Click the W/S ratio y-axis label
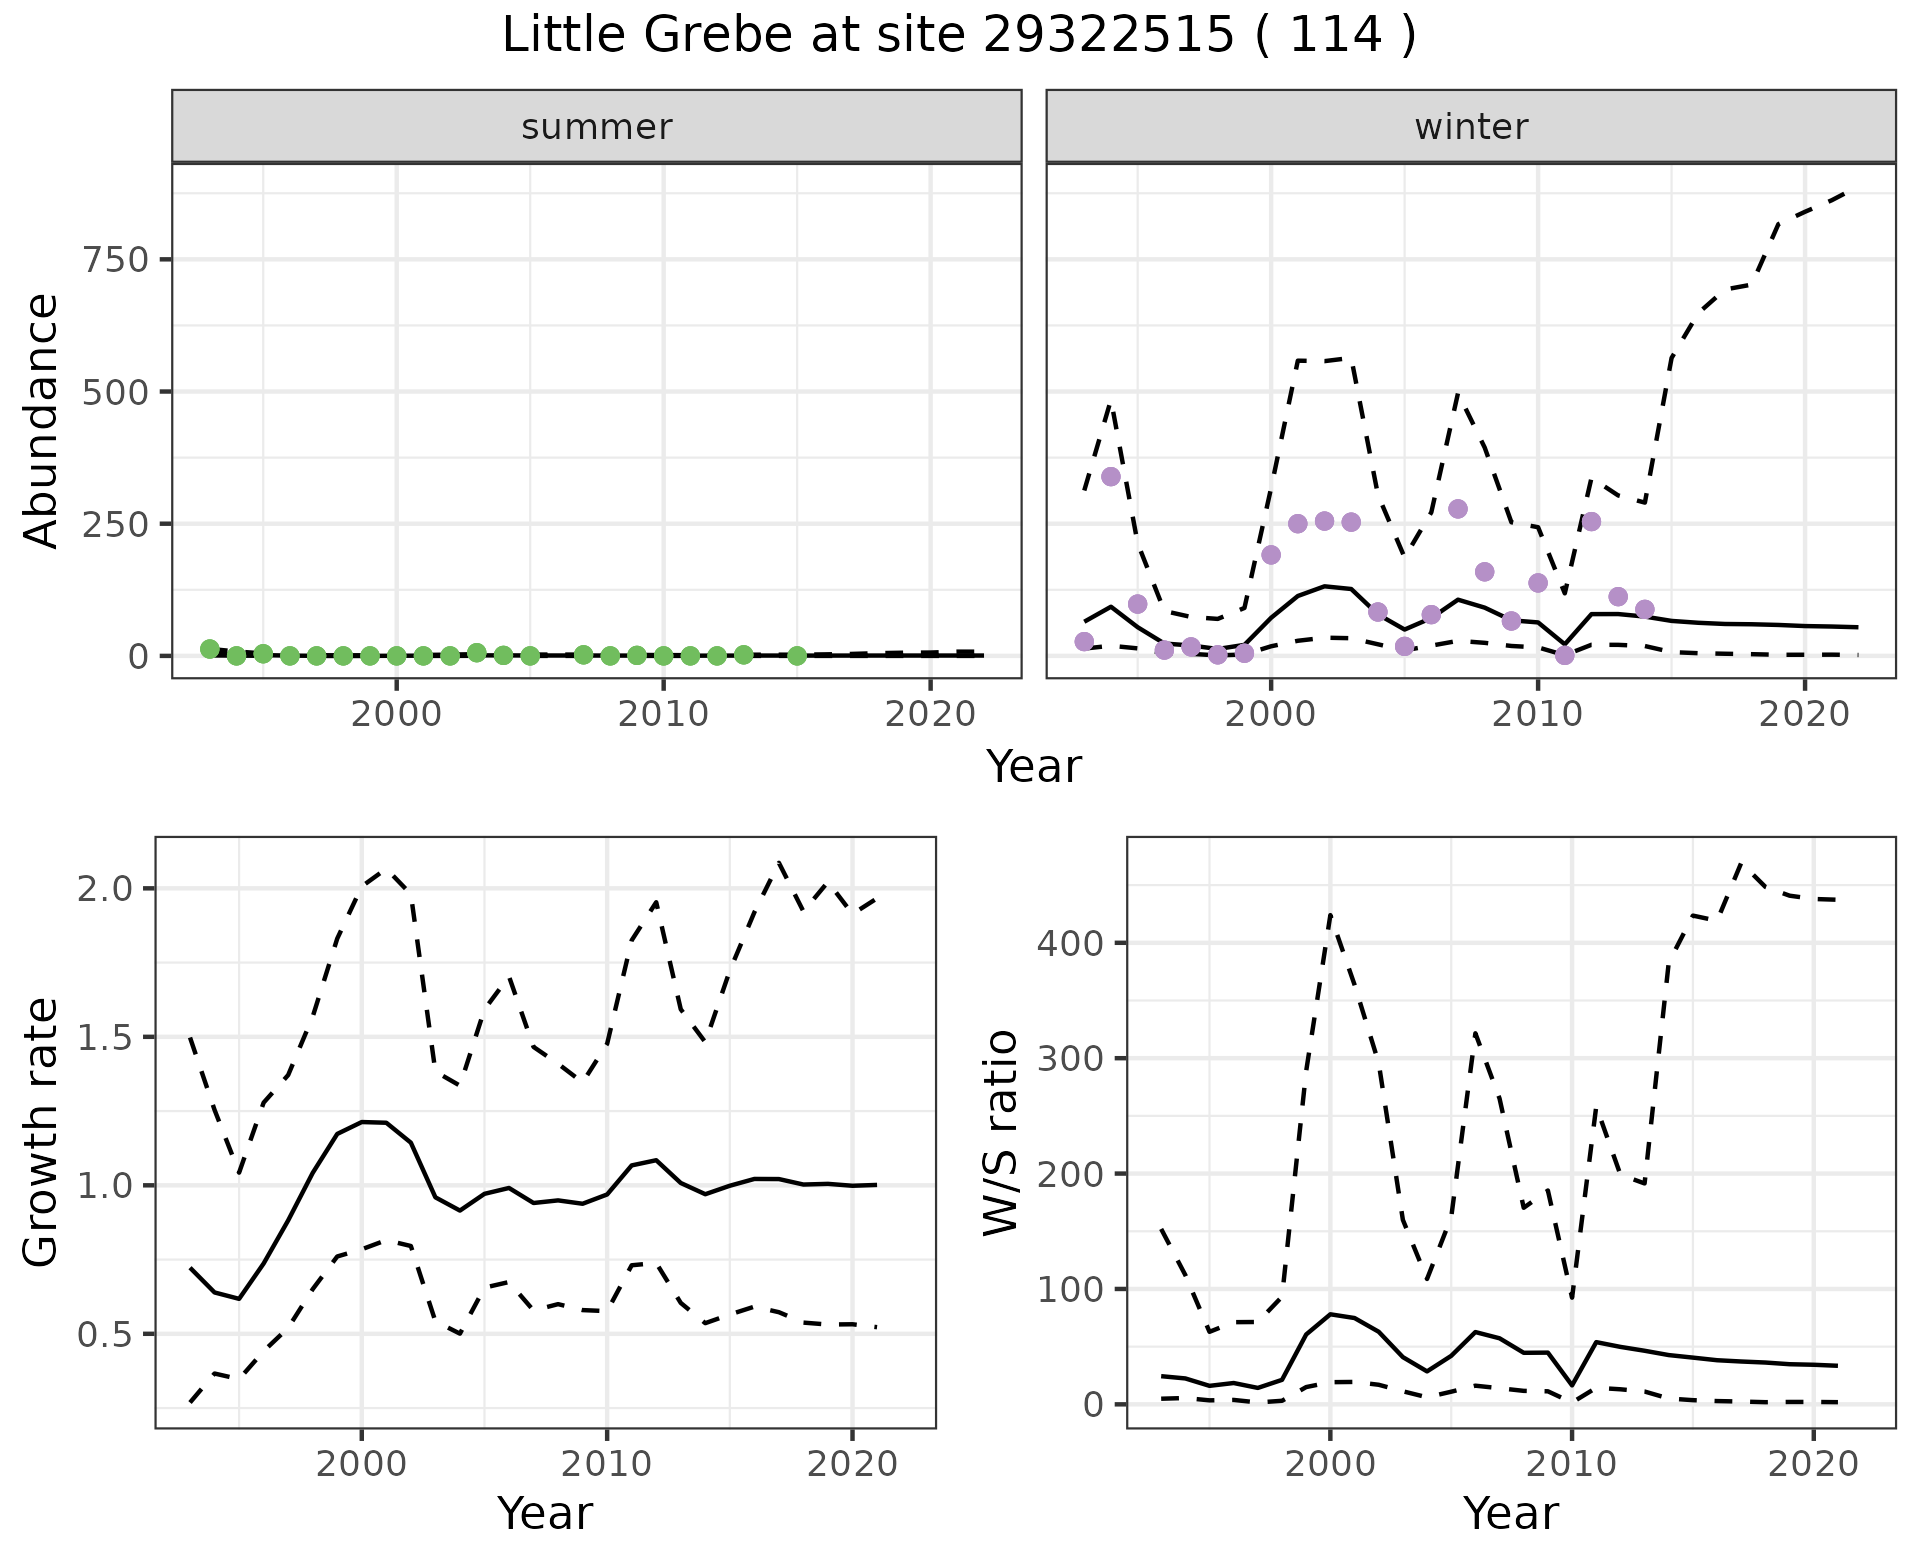 click(x=1000, y=1132)
